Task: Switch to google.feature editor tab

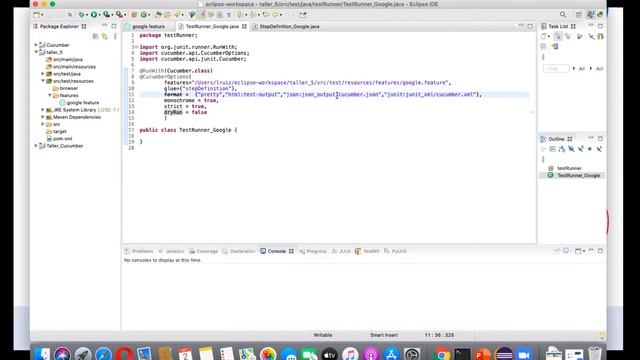Action: coord(148,26)
